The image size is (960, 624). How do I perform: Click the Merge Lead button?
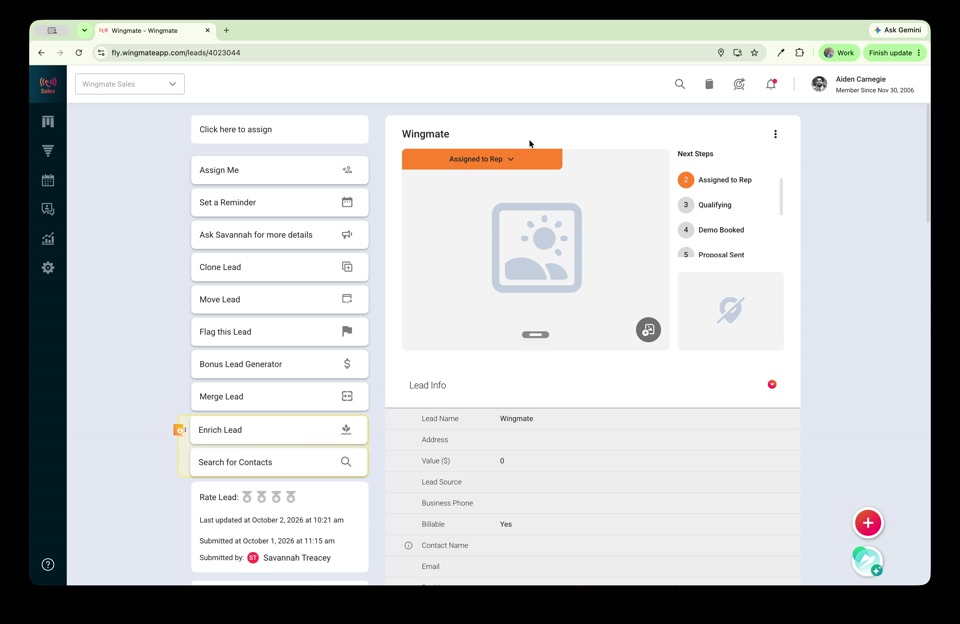280,396
